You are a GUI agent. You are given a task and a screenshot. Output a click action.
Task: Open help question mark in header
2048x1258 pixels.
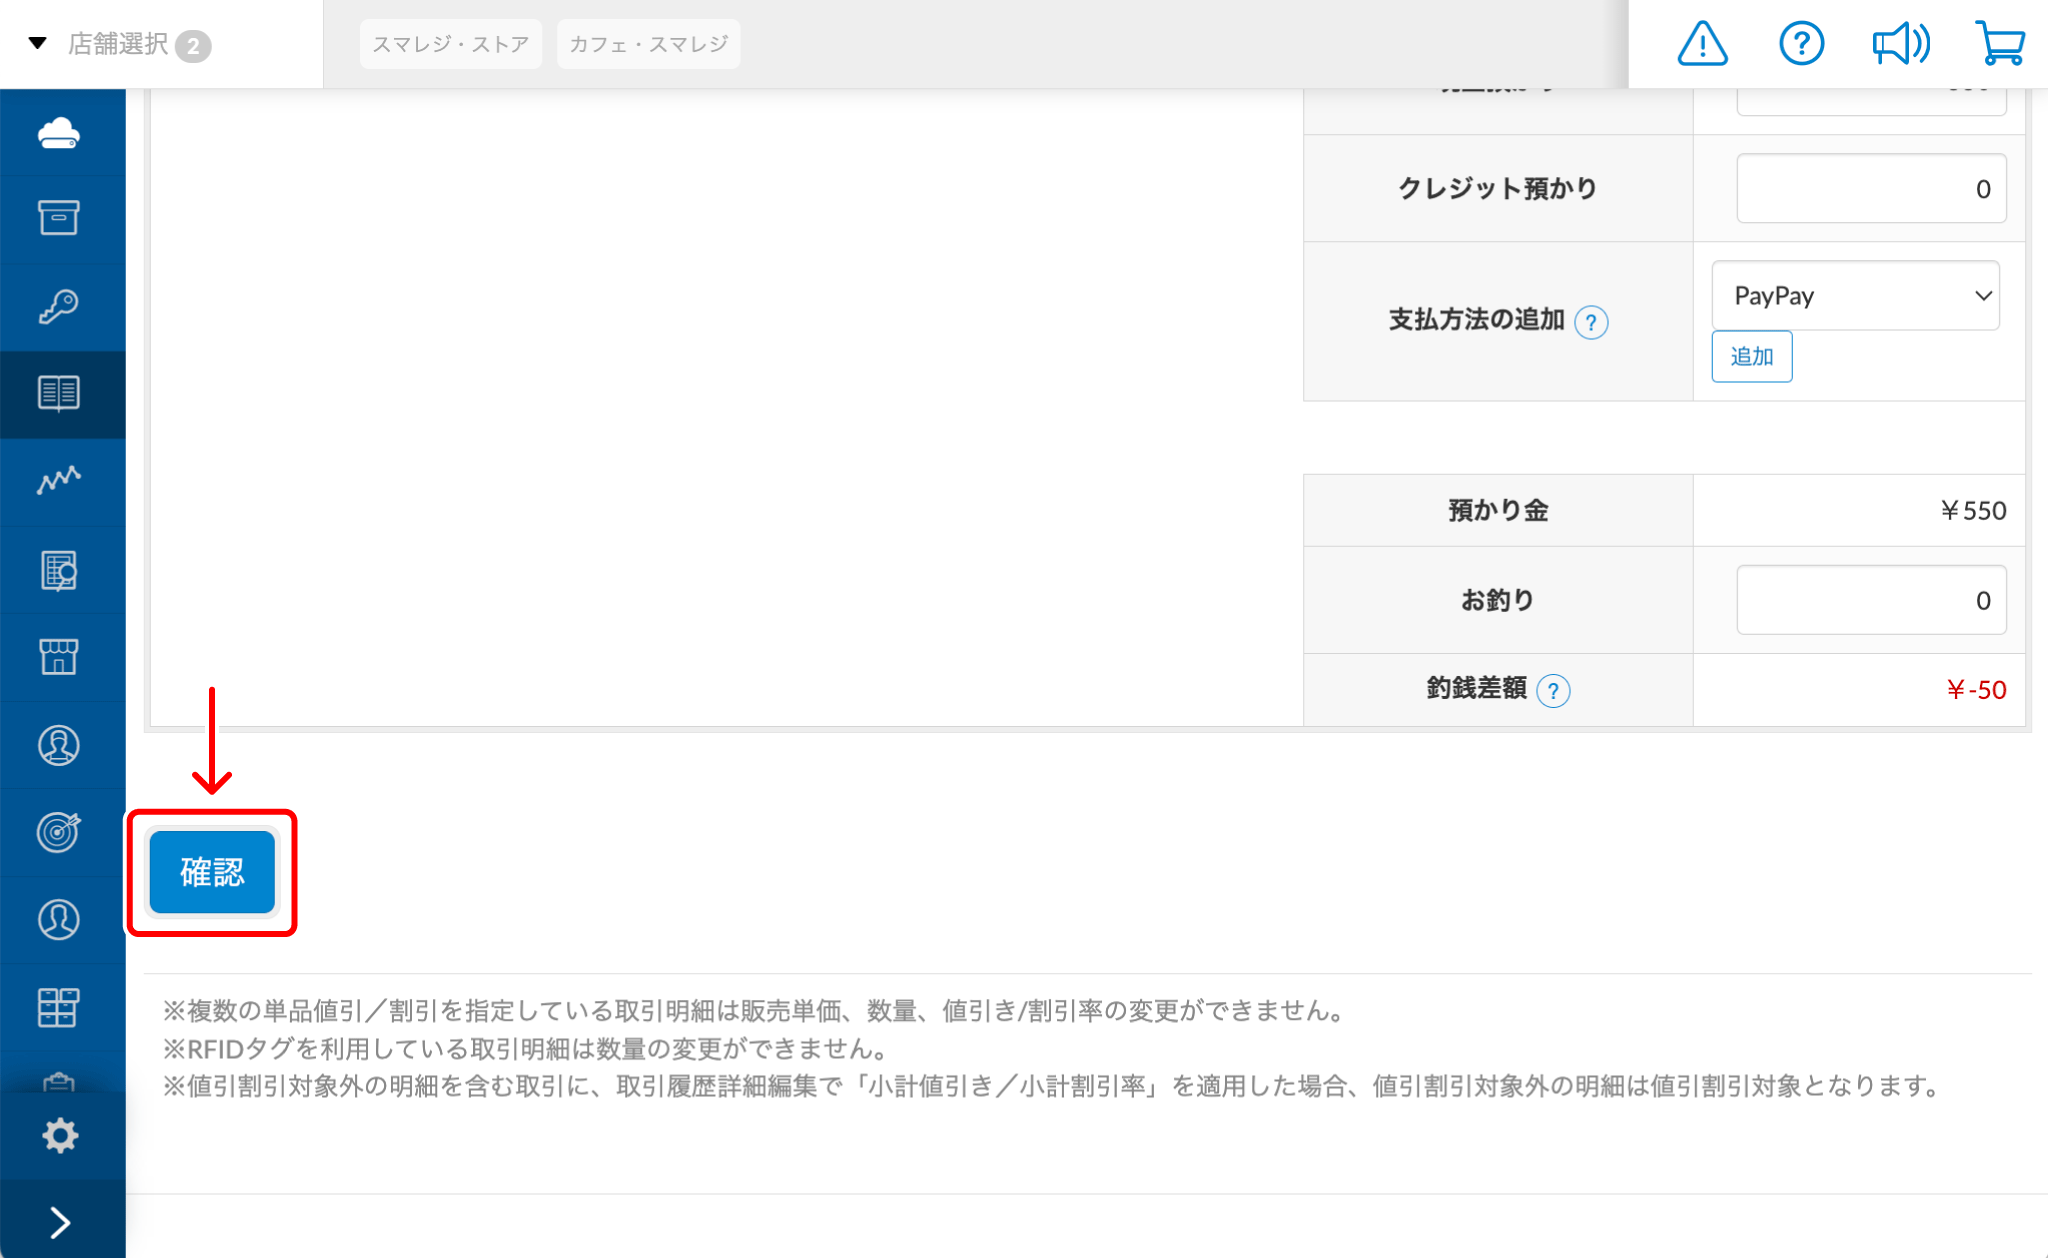pyautogui.click(x=1801, y=44)
